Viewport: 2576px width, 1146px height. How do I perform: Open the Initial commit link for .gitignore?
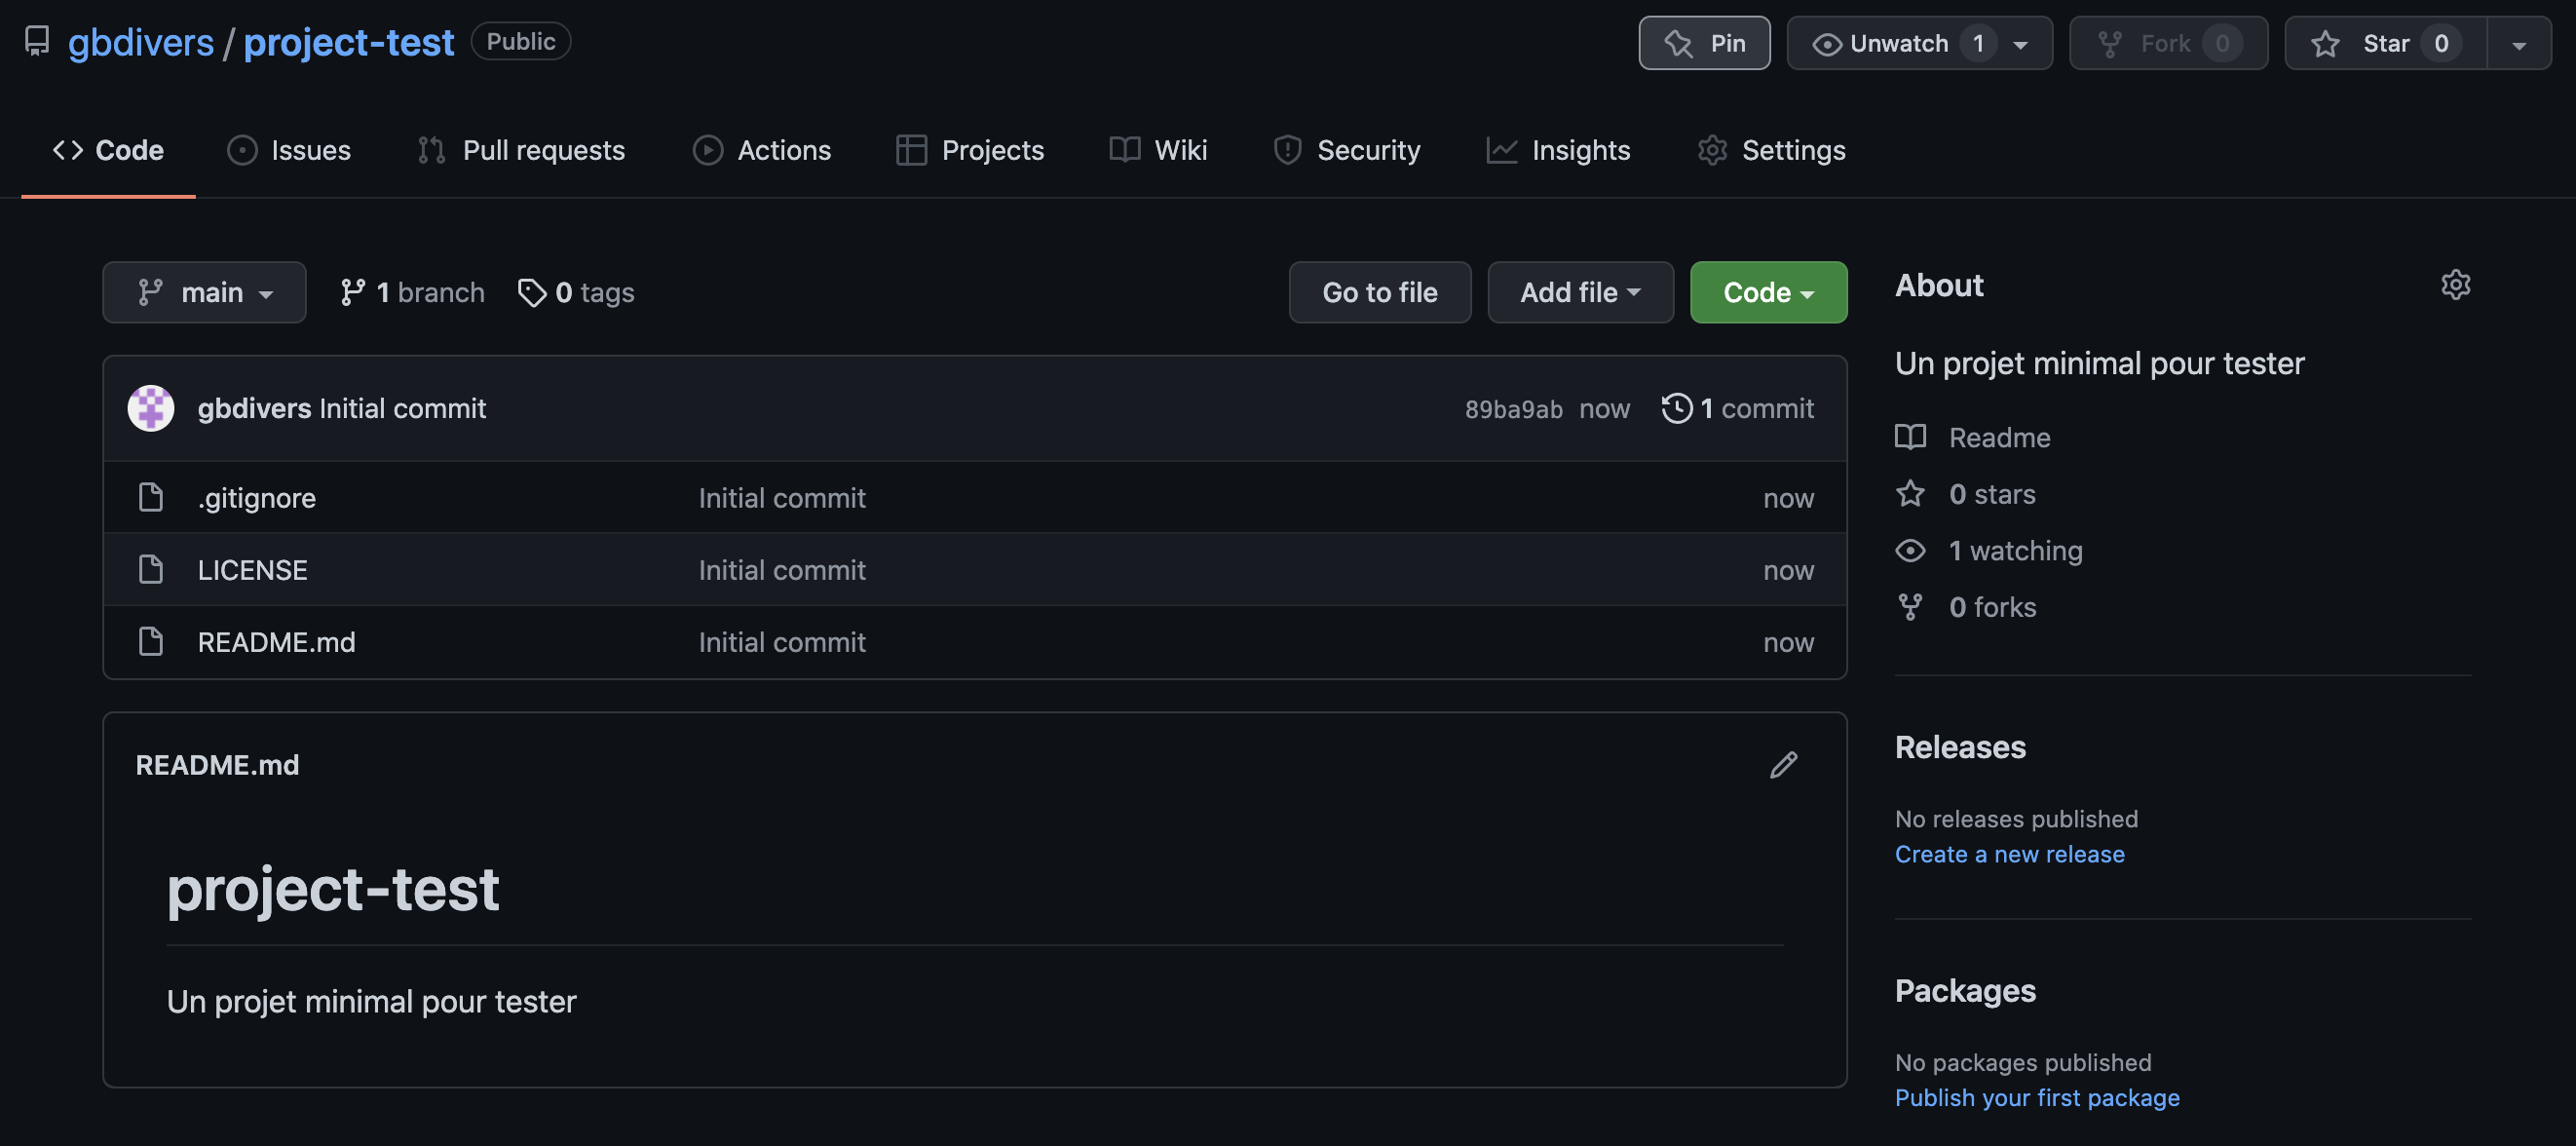point(782,498)
